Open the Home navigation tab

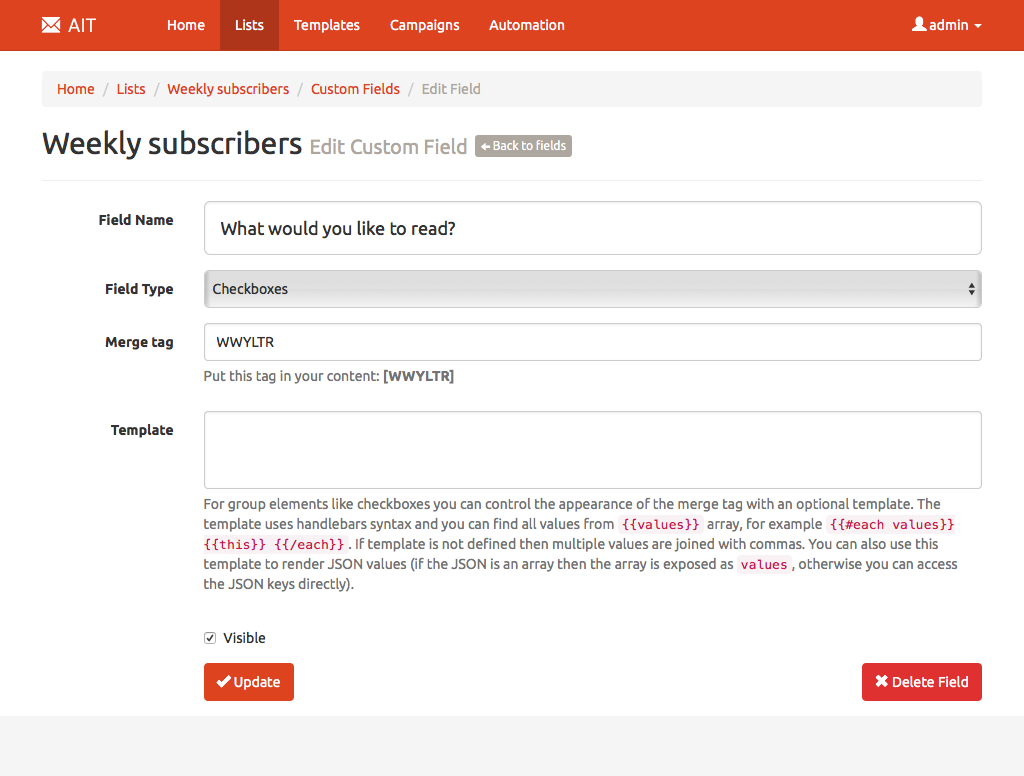pos(186,25)
